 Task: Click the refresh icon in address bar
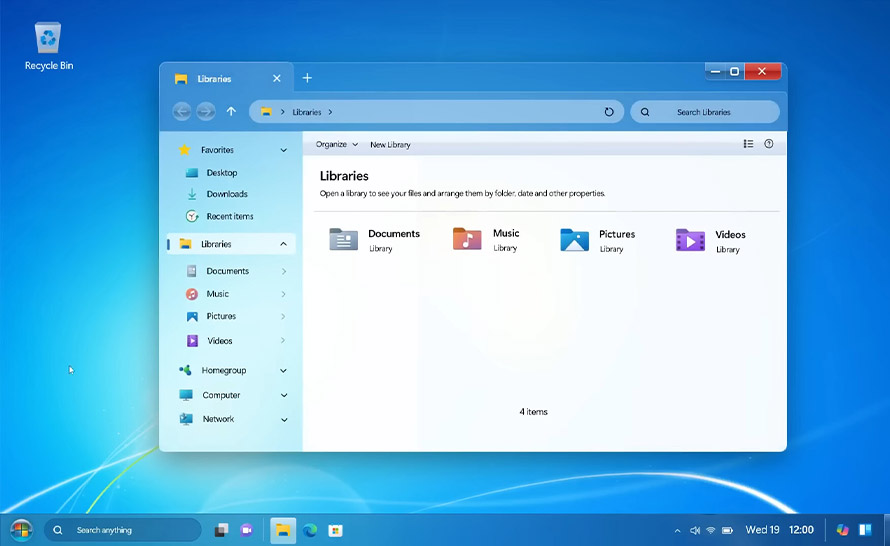click(609, 112)
